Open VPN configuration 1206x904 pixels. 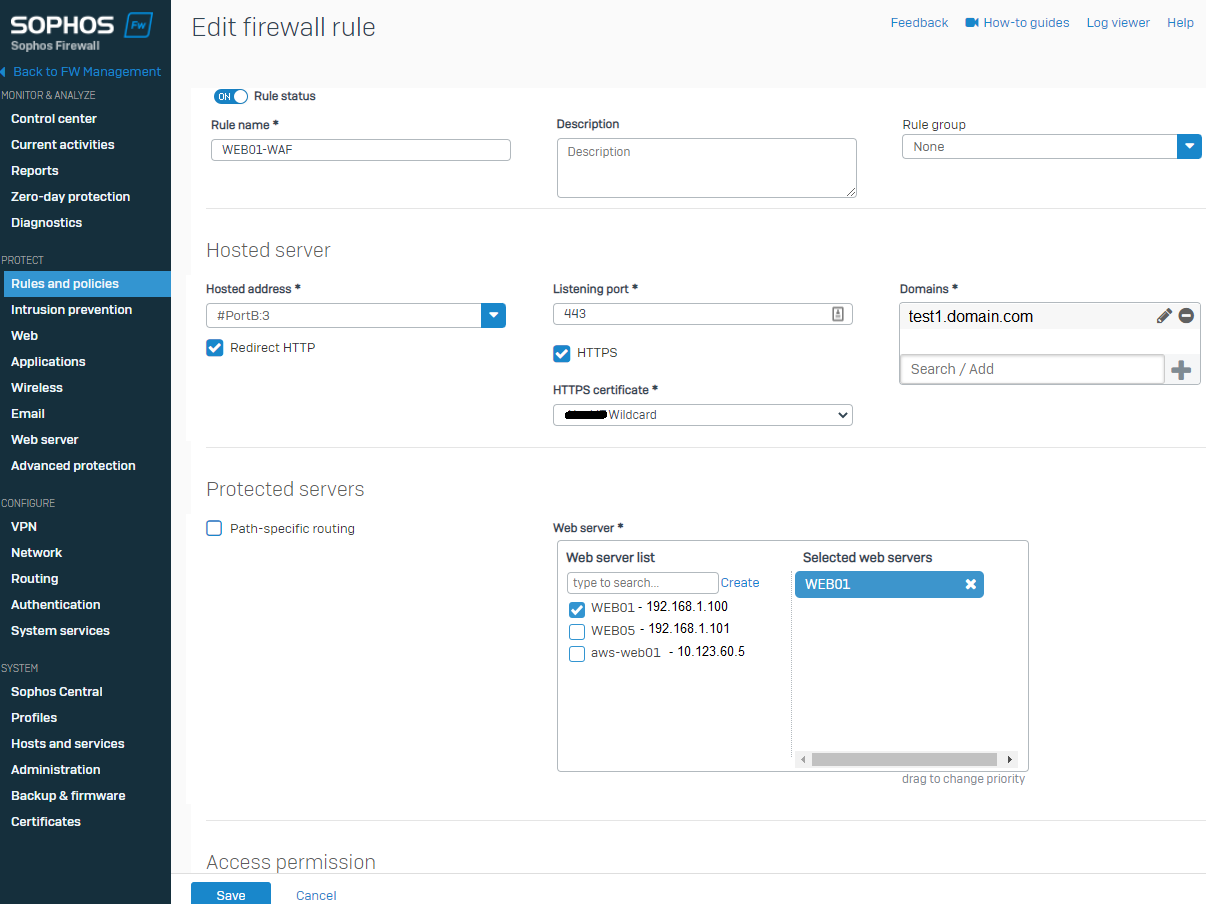24,526
